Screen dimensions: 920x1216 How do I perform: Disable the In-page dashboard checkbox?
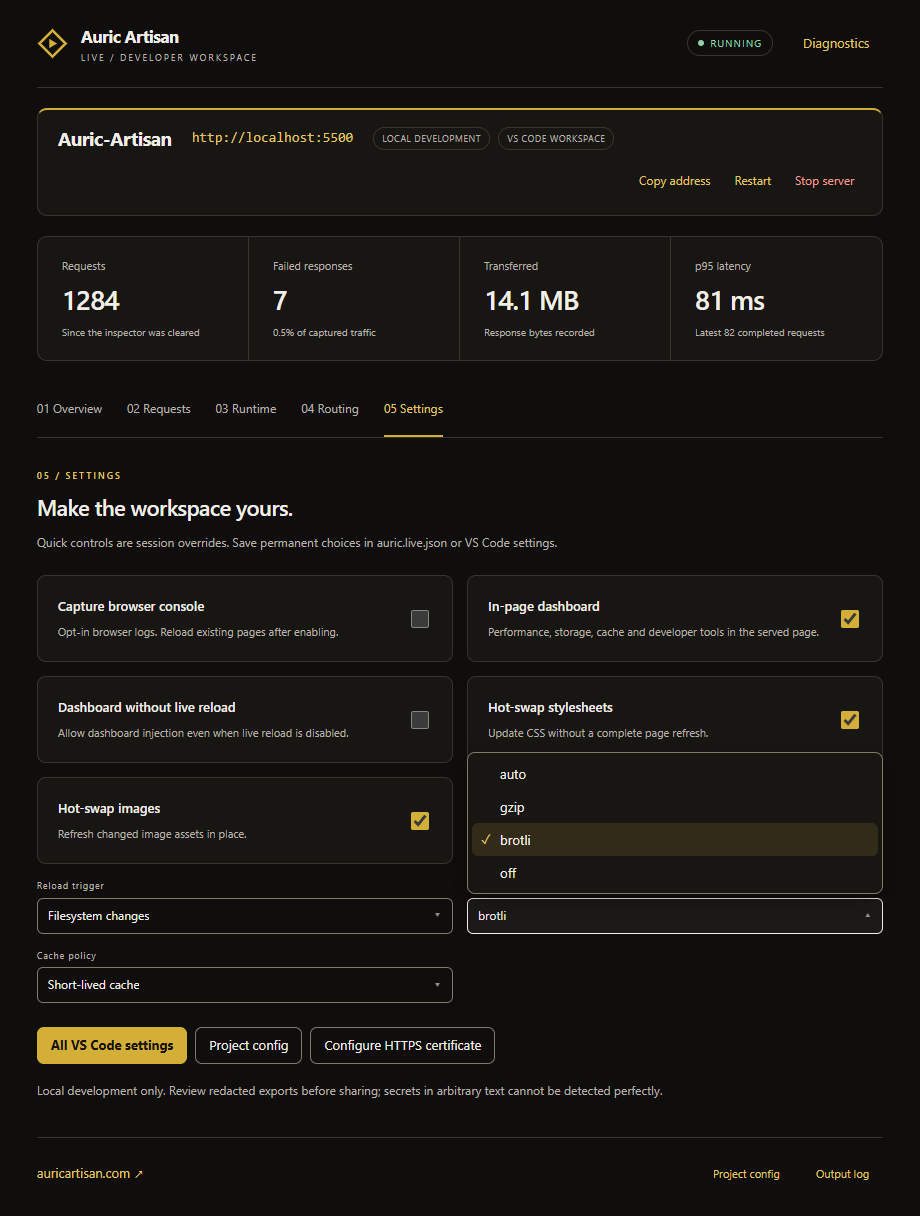click(850, 619)
